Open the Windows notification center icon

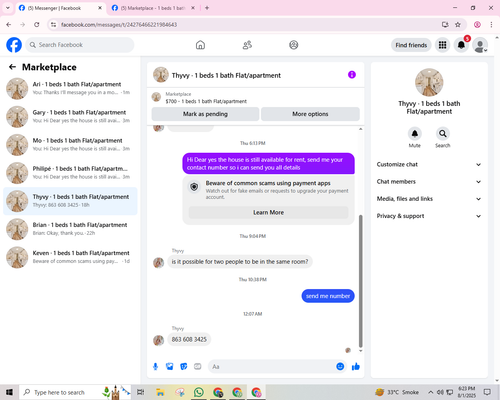click(487, 392)
